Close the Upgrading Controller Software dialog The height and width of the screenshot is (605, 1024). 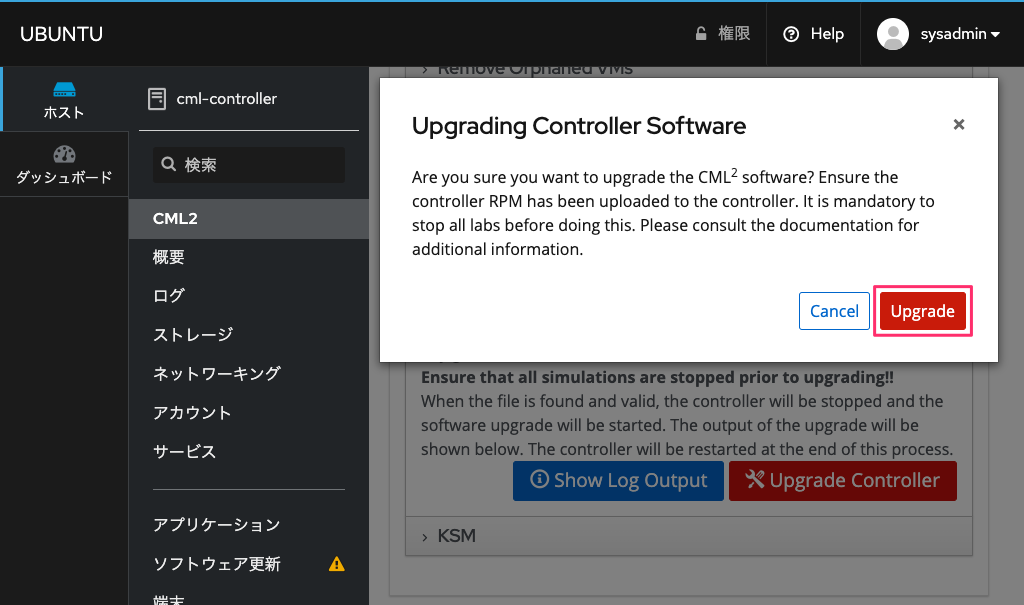(959, 124)
